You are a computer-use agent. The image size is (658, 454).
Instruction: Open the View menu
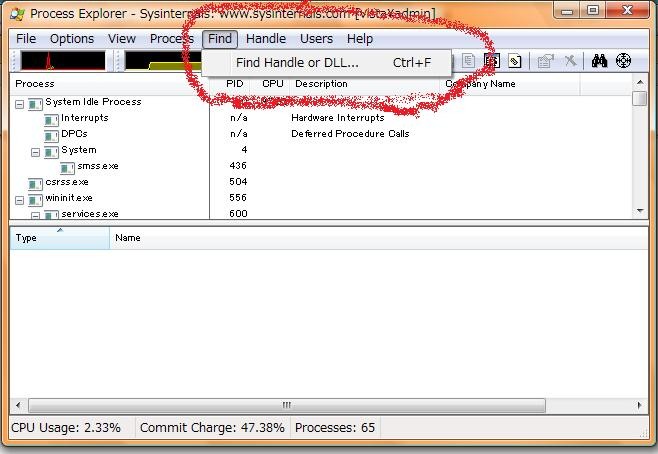pyautogui.click(x=122, y=39)
